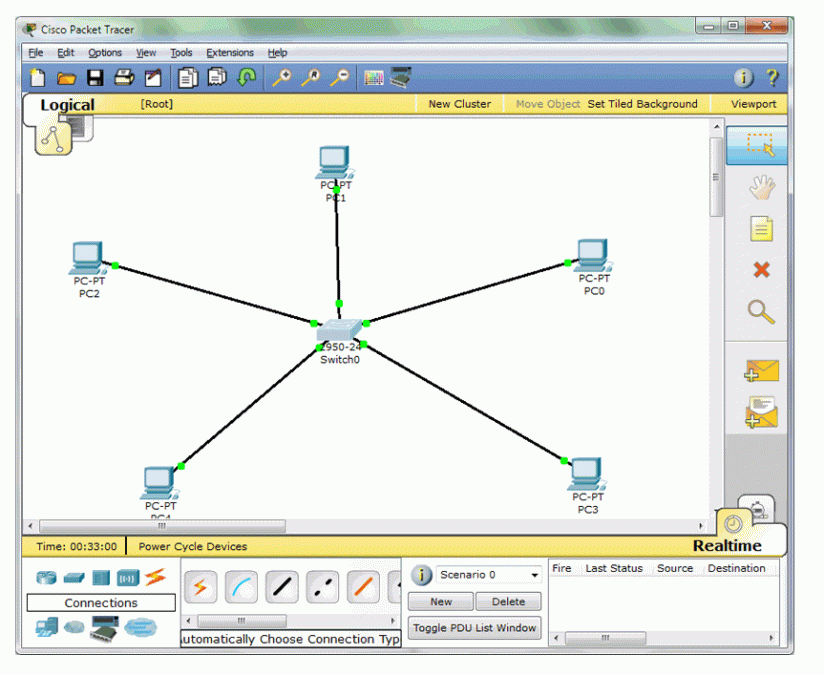The width and height of the screenshot is (824, 675).
Task: Open the Edit menu
Action: pos(66,53)
